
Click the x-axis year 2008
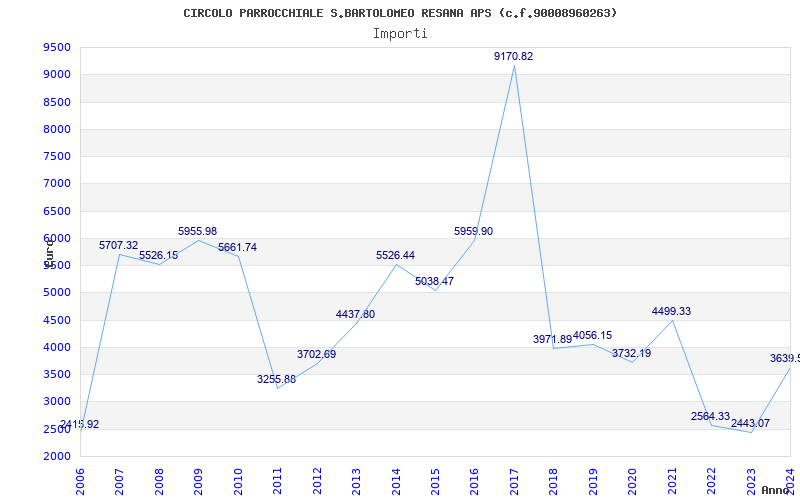[159, 482]
